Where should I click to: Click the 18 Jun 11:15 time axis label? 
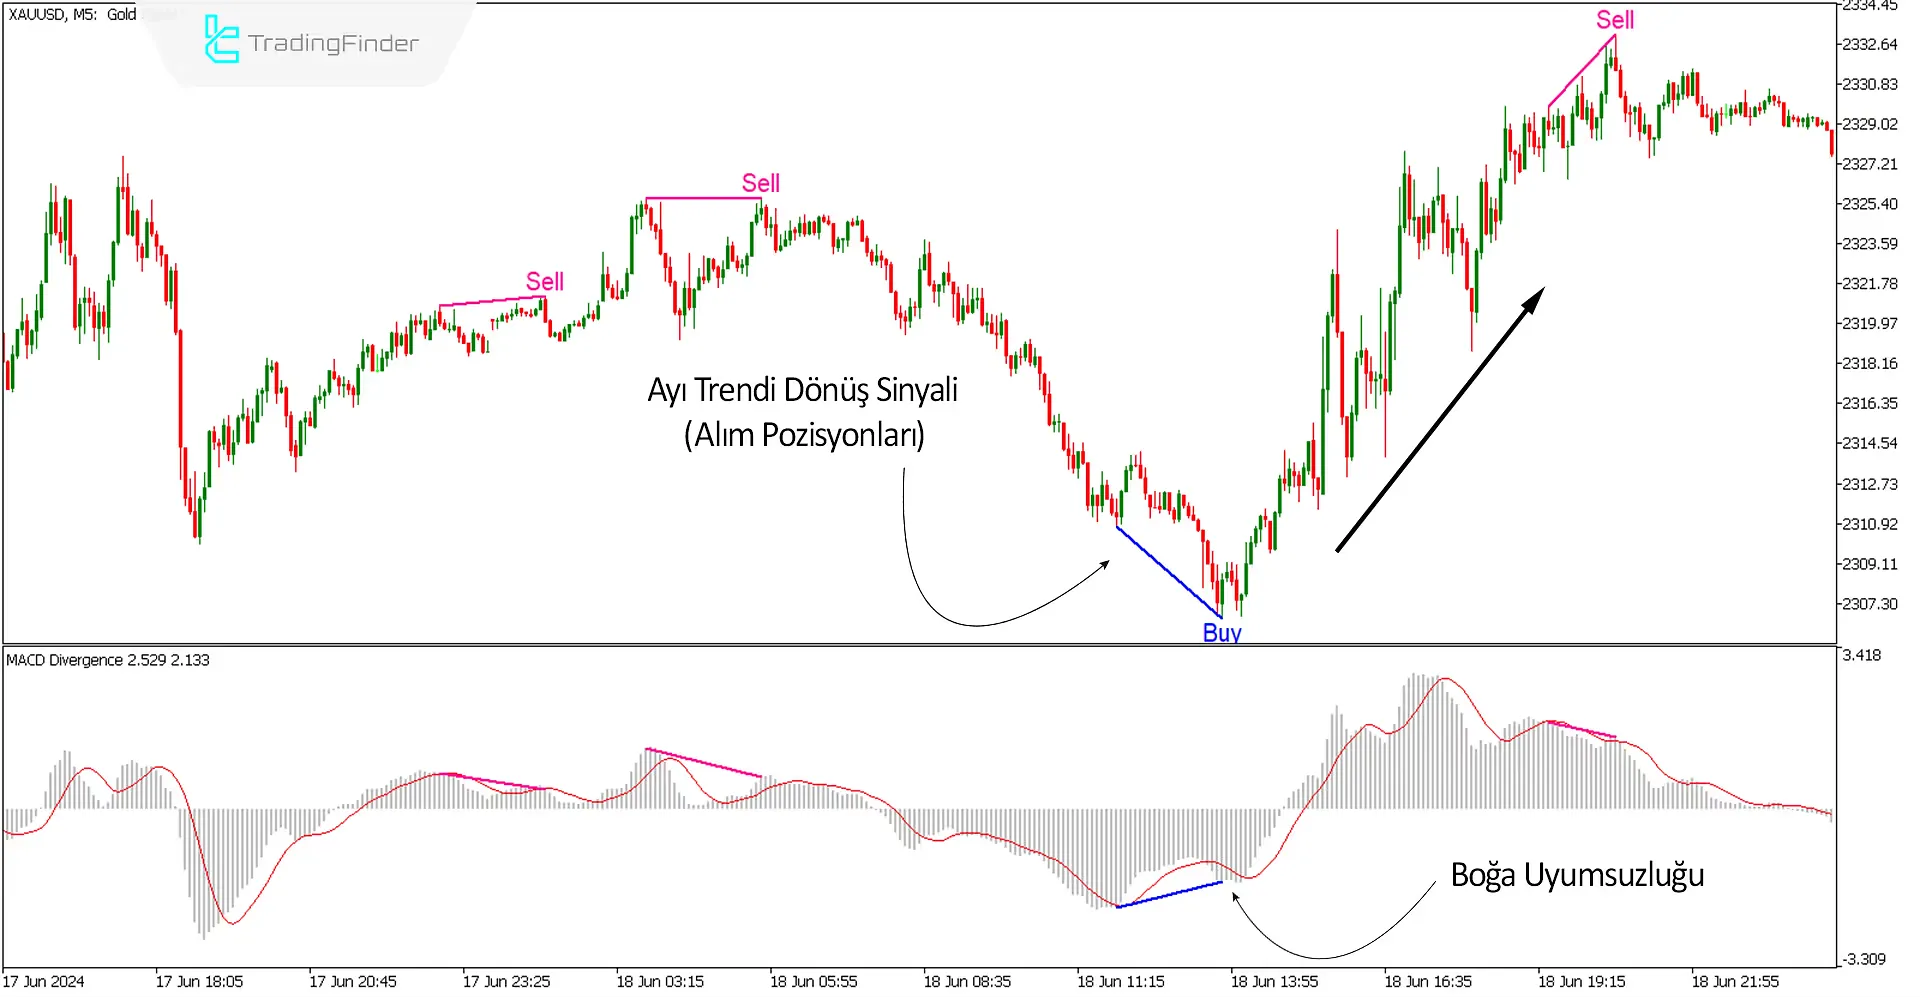[1120, 981]
